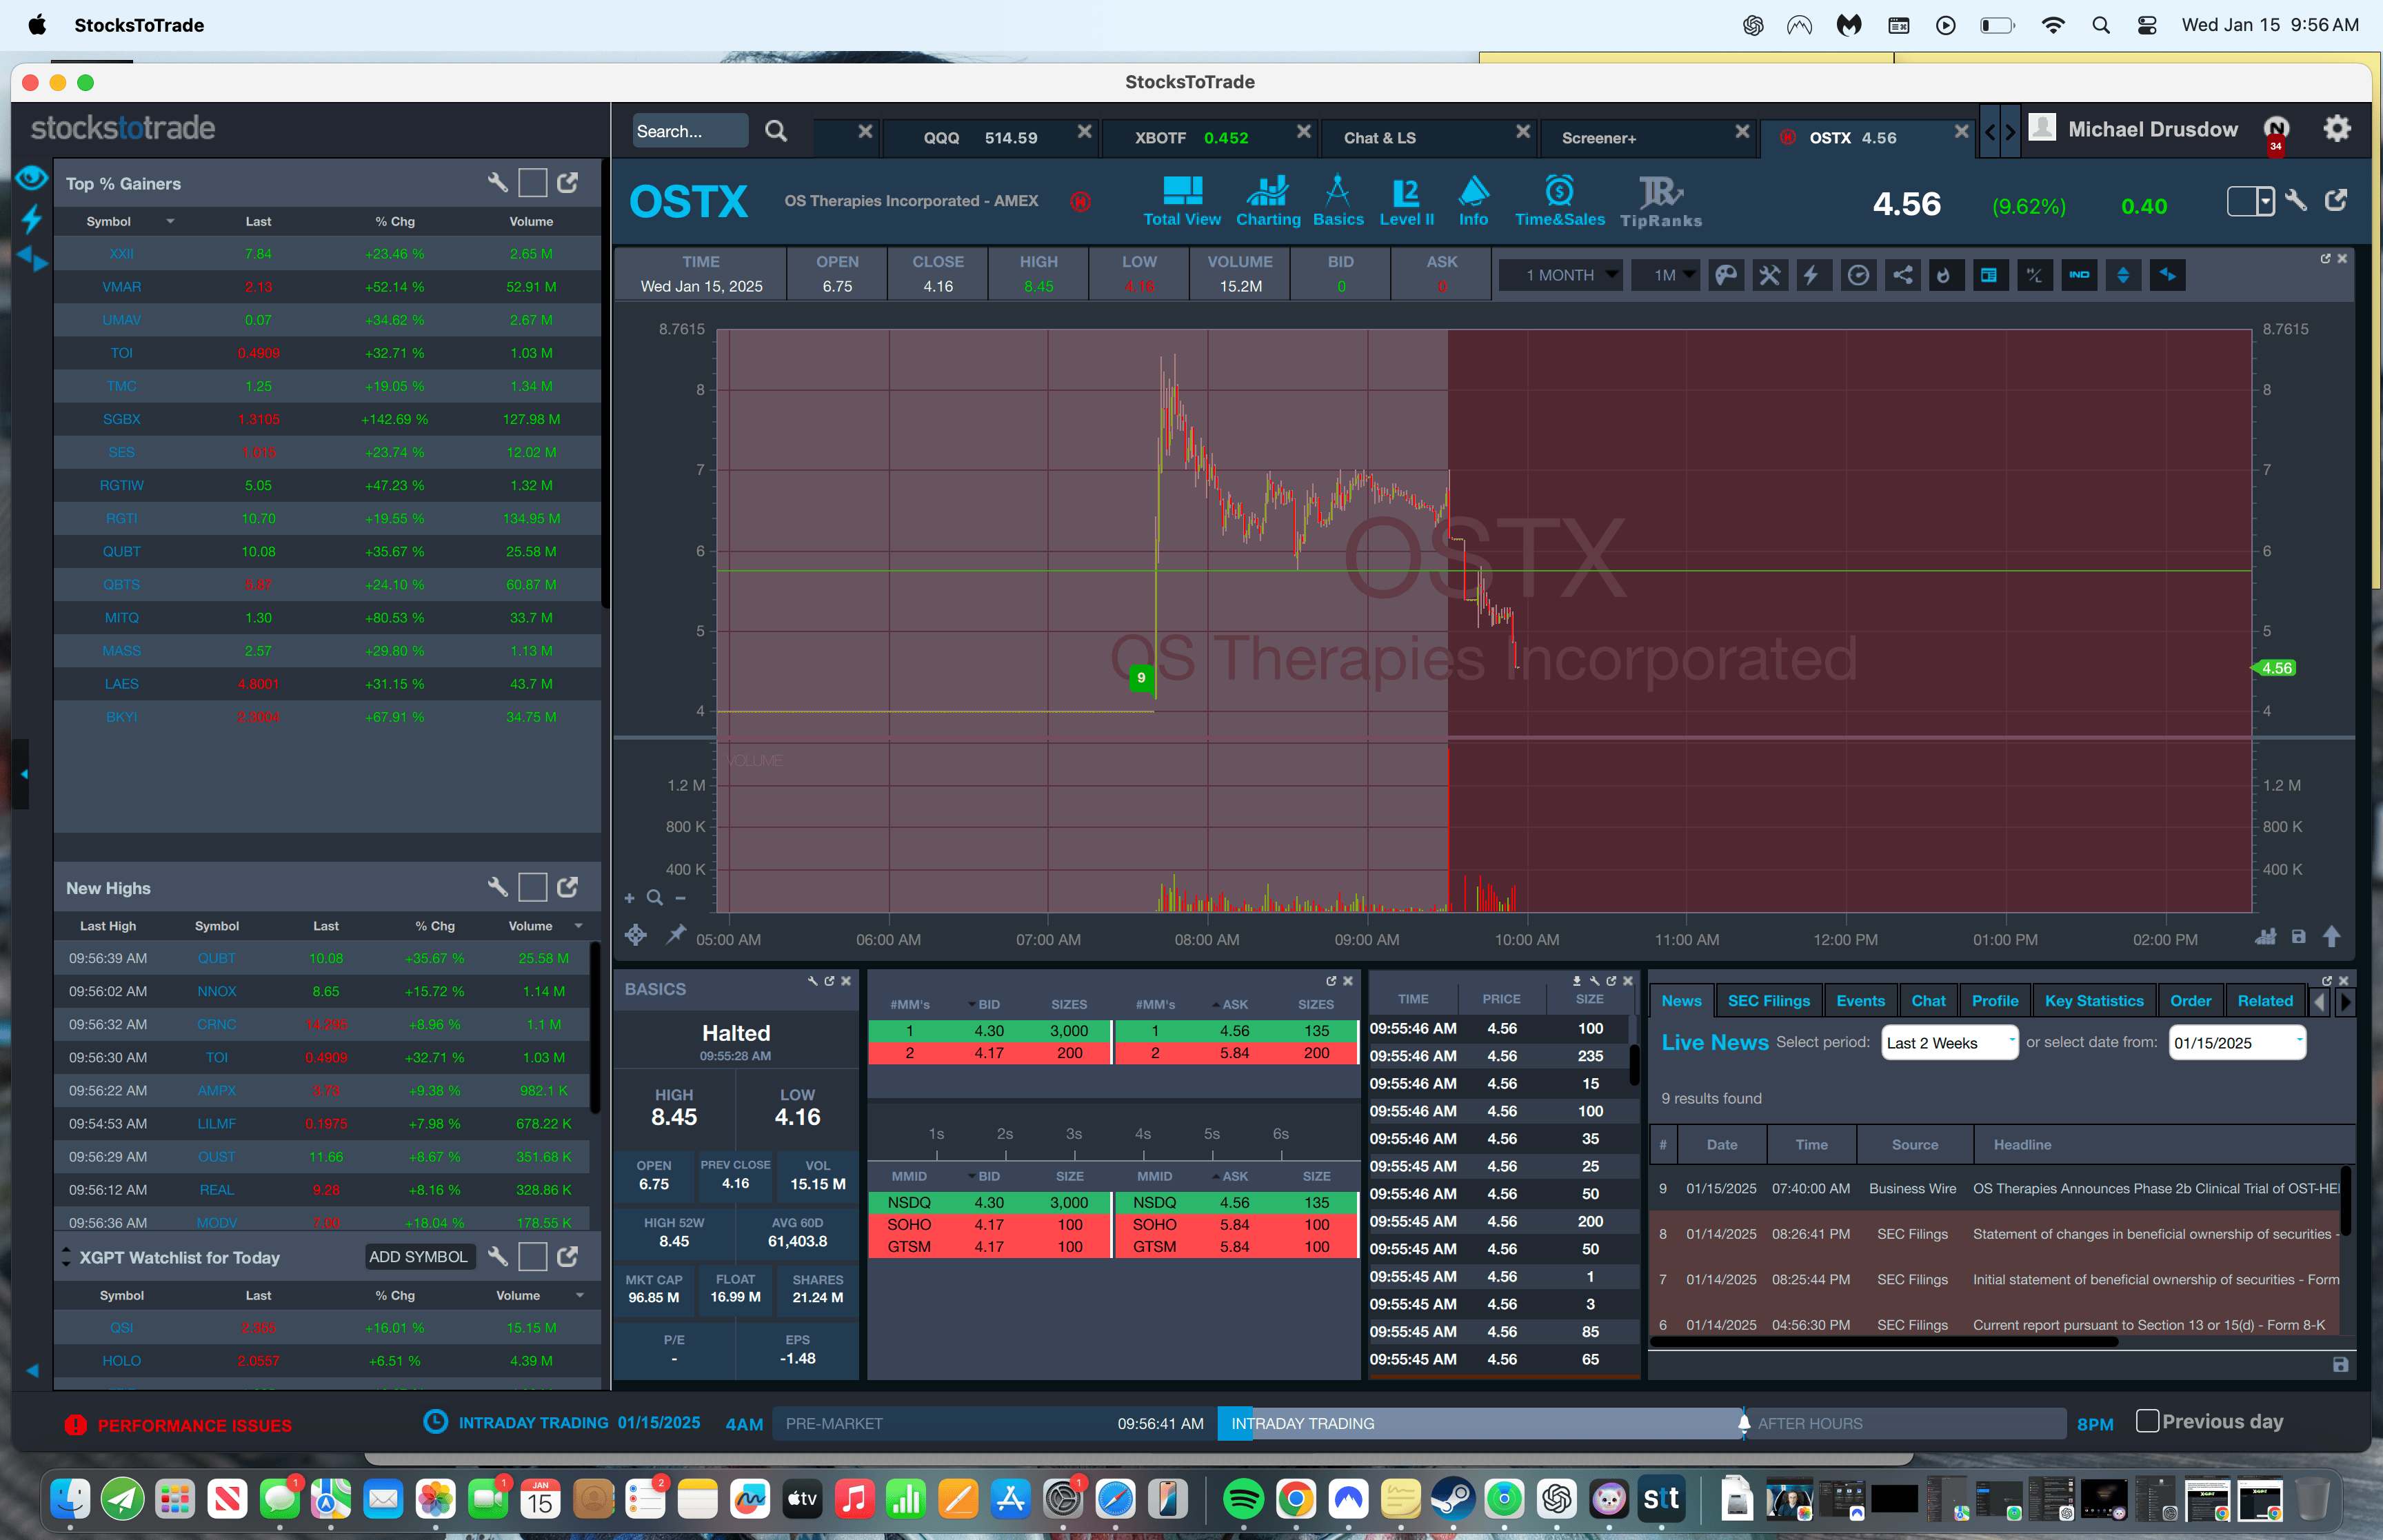Open the OS Therapies Phase 2b headline
2383x1540 pixels.
click(x=2154, y=1189)
